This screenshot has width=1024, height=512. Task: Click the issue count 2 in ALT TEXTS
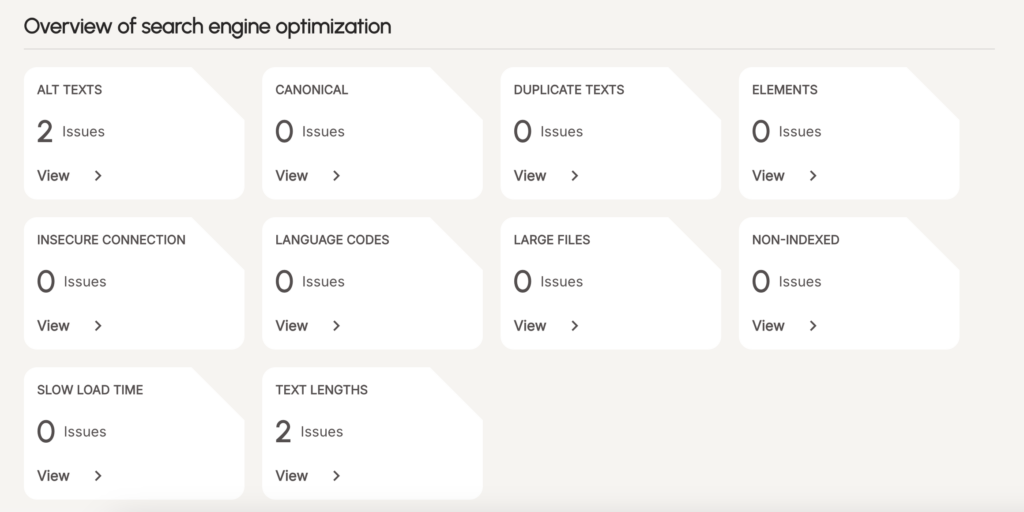point(44,132)
